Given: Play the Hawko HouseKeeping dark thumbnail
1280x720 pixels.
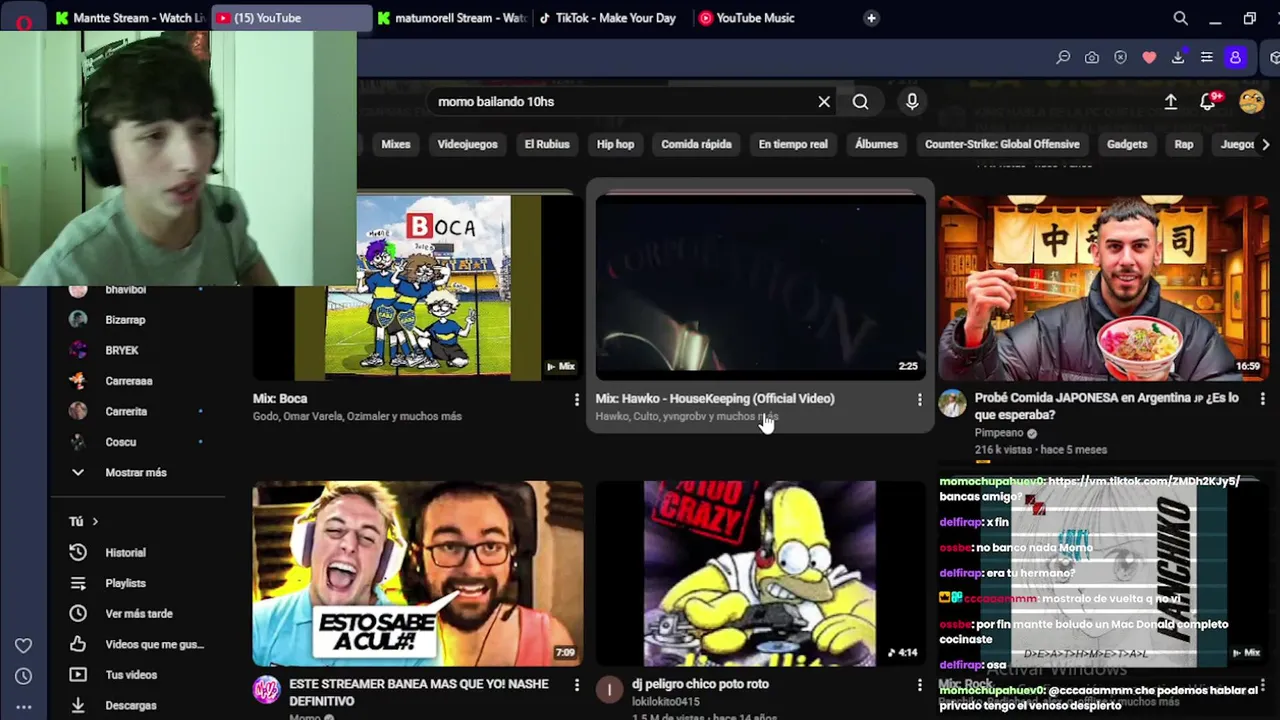Looking at the screenshot, I should point(760,288).
